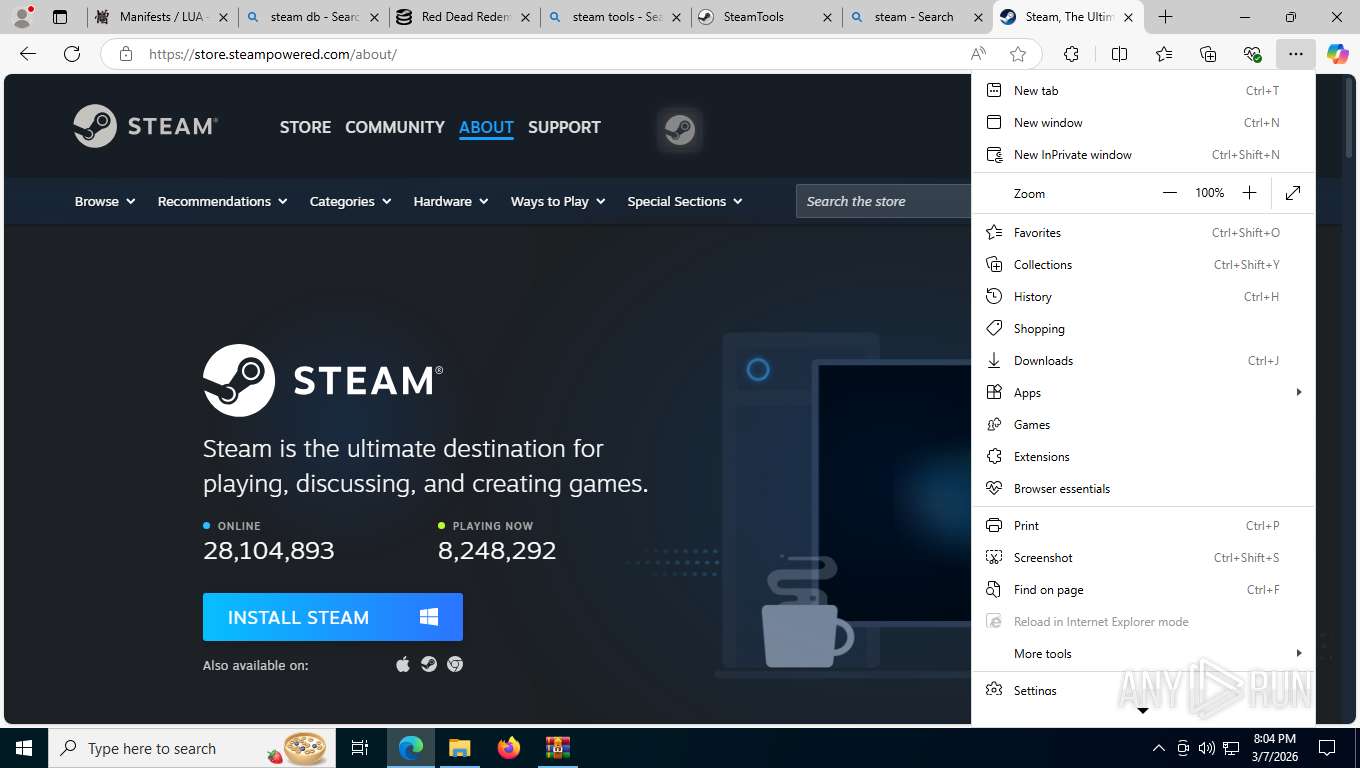Launch Firefox from the taskbar

(x=509, y=748)
